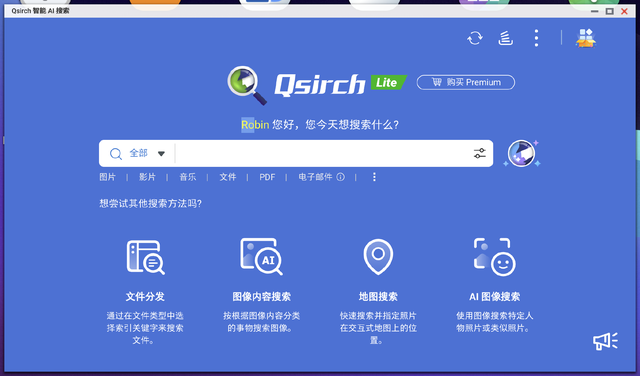Image resolution: width=640 pixels, height=376 pixels.
Task: Click the AI 图像搜索 face icon
Action: (494, 257)
